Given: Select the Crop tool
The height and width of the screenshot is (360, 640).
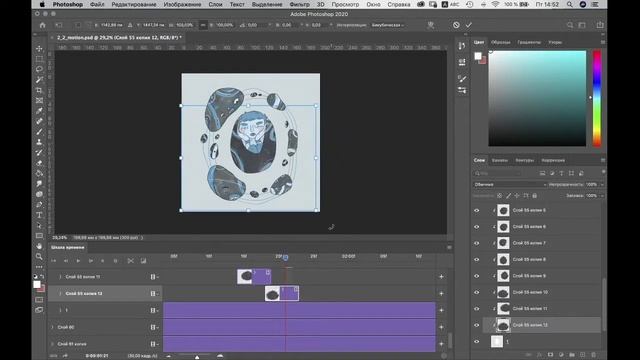Looking at the screenshot, I should point(39,90).
